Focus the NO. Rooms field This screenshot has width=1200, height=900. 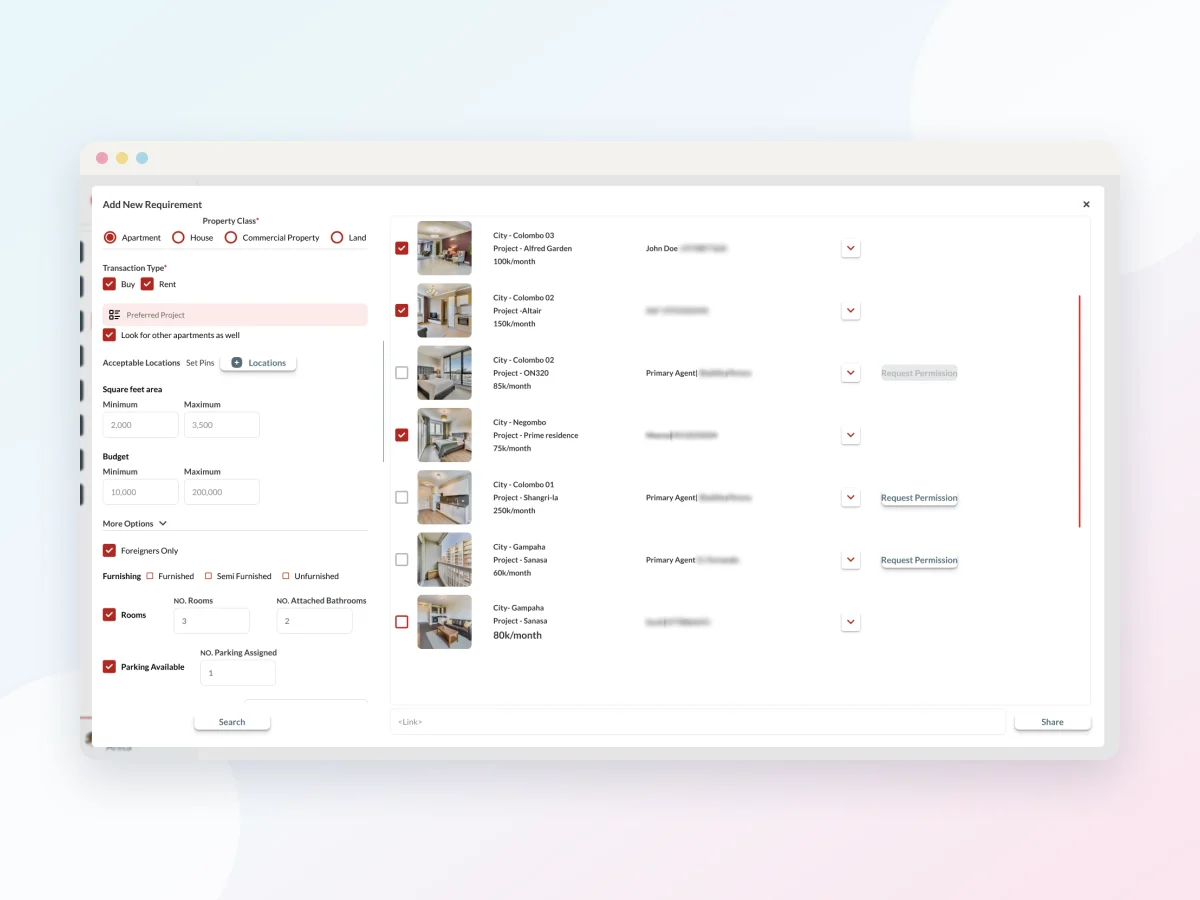point(211,621)
